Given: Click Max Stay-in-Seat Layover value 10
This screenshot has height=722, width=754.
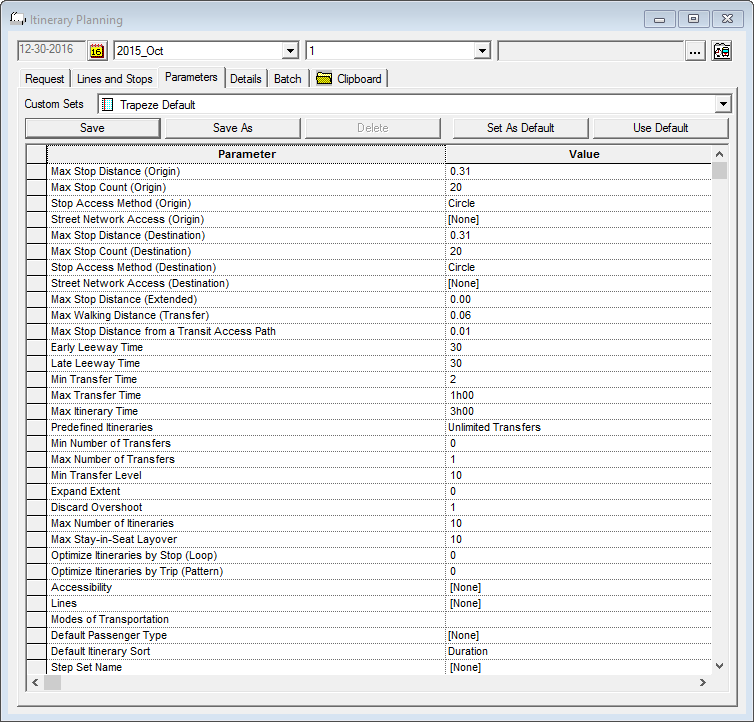Looking at the screenshot, I should point(578,540).
